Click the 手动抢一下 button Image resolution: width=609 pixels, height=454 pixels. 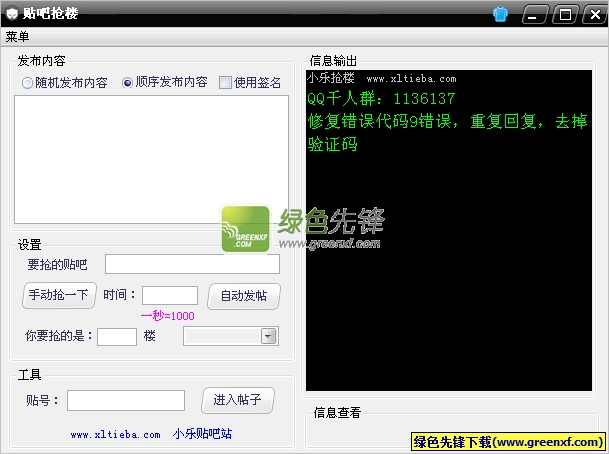59,296
